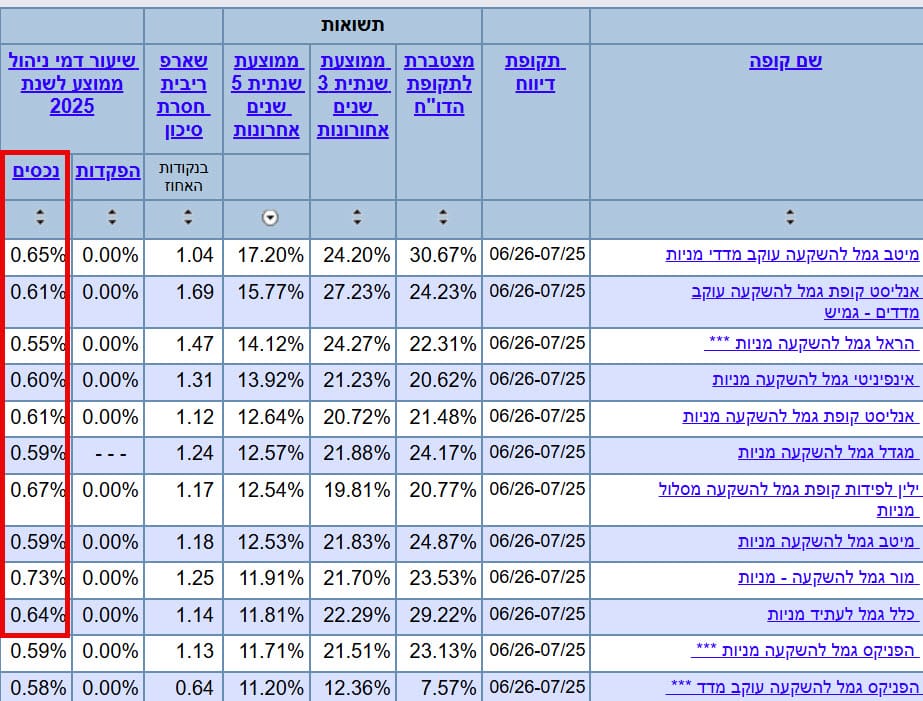The image size is (923, 701).
Task: Open כלל גמל לעתיד מניות fund
Action: [842, 614]
